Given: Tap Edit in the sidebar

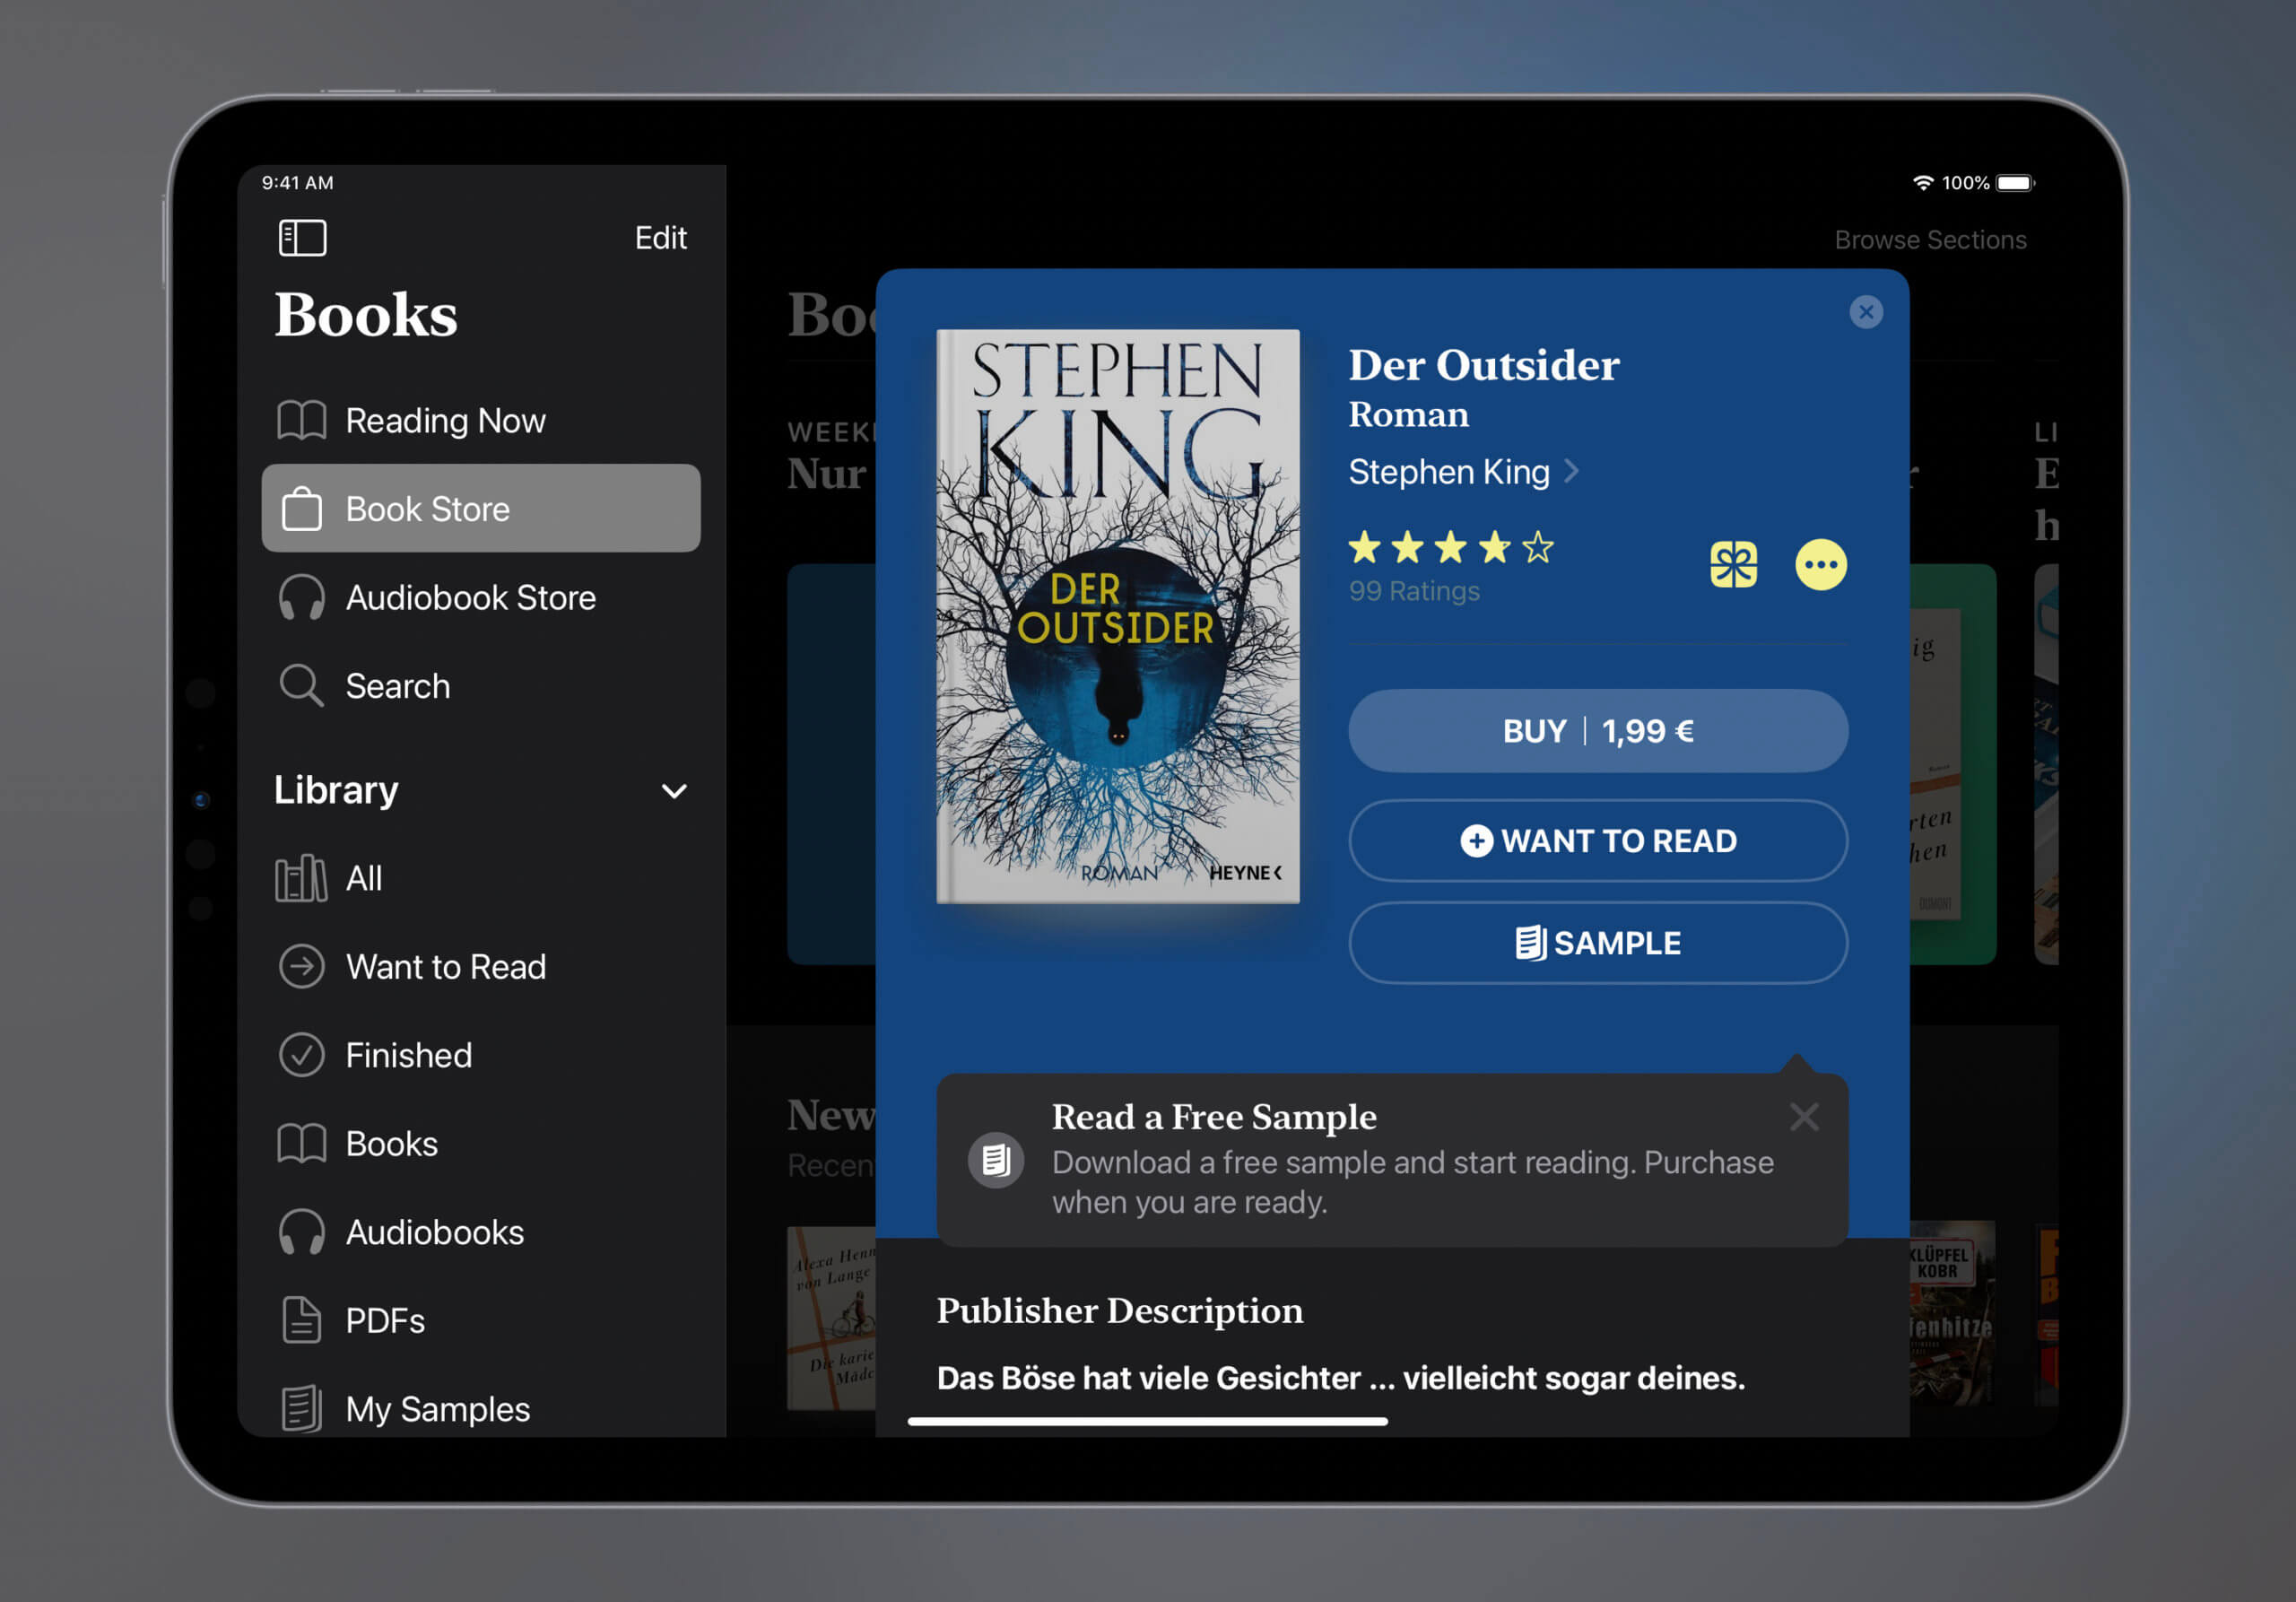Looking at the screenshot, I should coord(660,238).
